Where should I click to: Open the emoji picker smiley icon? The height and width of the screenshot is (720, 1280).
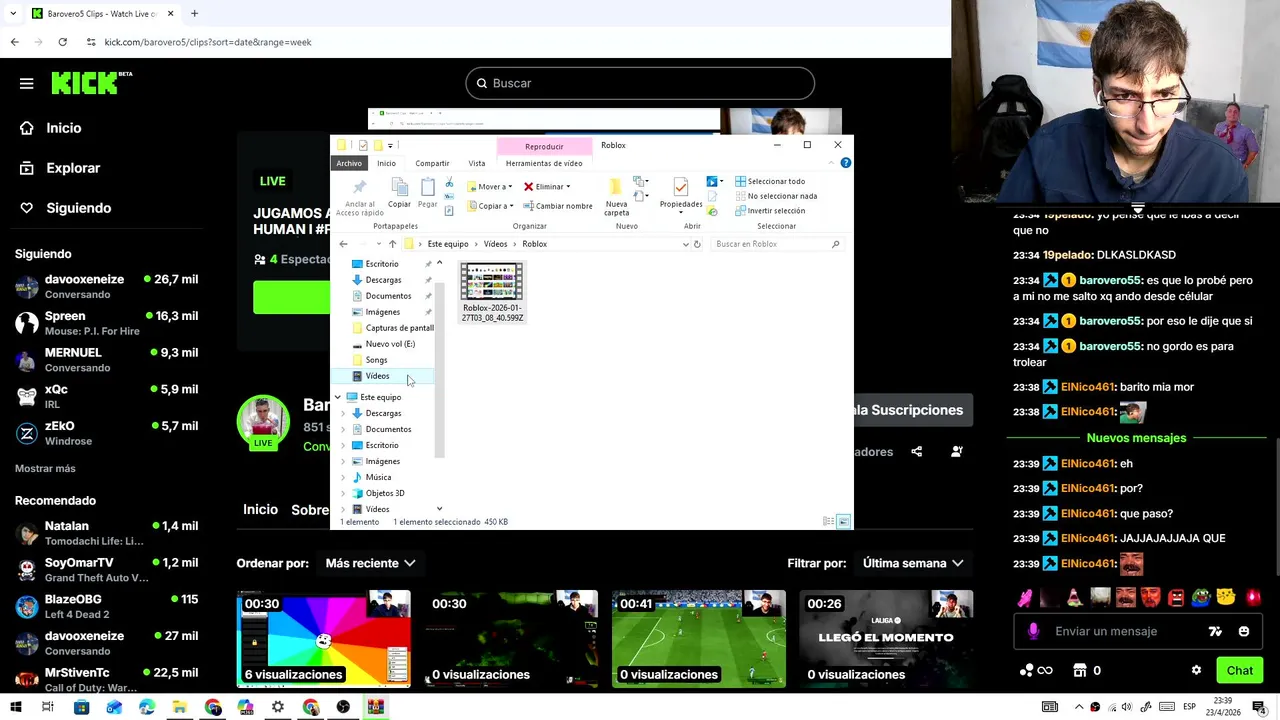[1244, 631]
